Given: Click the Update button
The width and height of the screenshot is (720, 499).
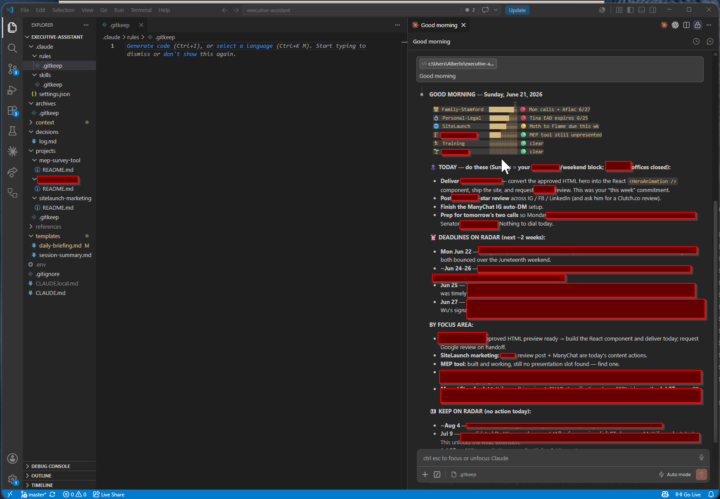Looking at the screenshot, I should pos(517,10).
